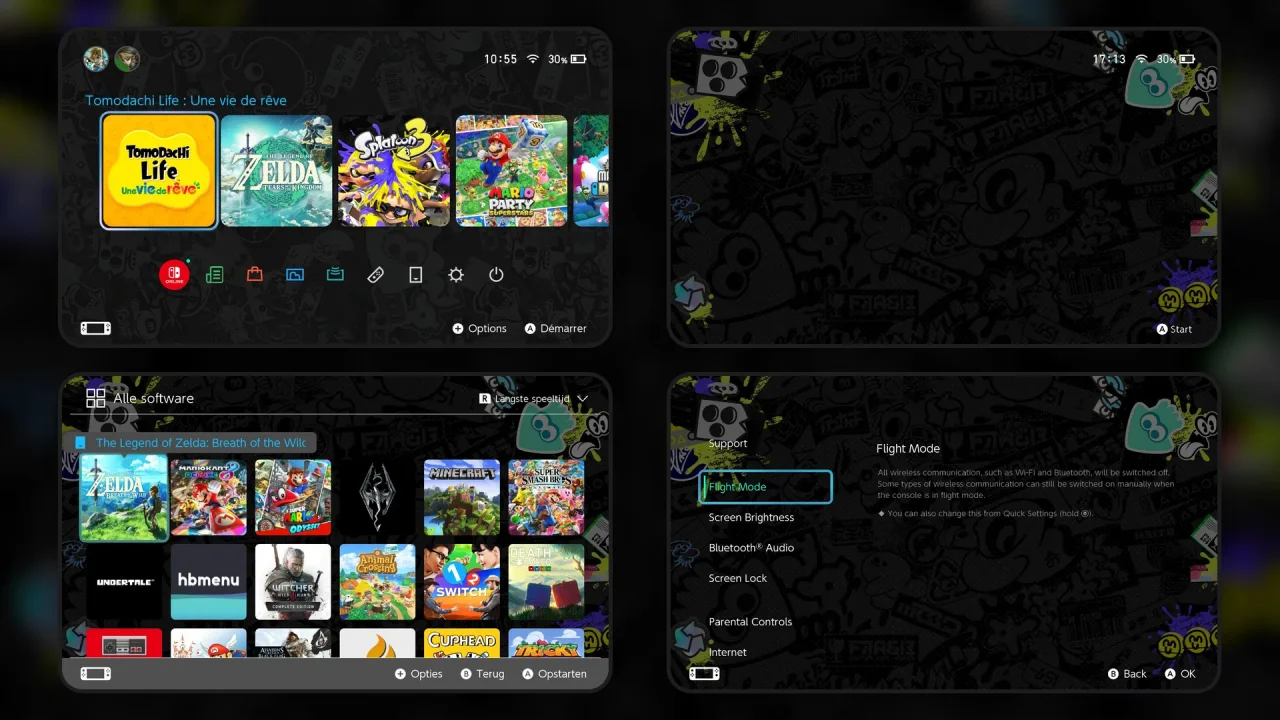Select the hbmenu tile

[208, 582]
